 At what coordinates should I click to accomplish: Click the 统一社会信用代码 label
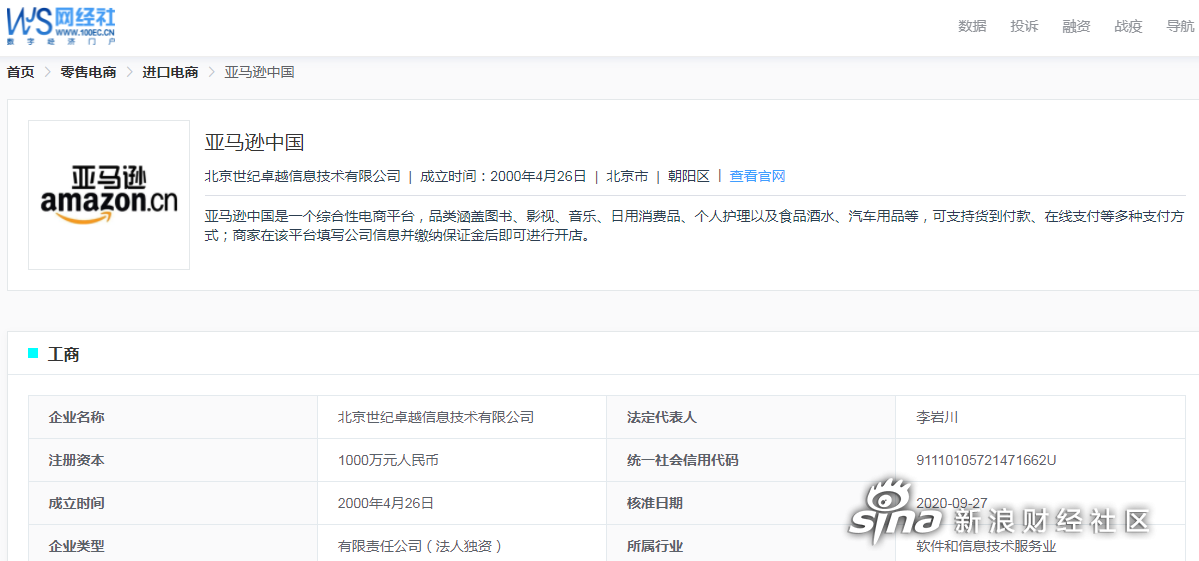(x=683, y=460)
